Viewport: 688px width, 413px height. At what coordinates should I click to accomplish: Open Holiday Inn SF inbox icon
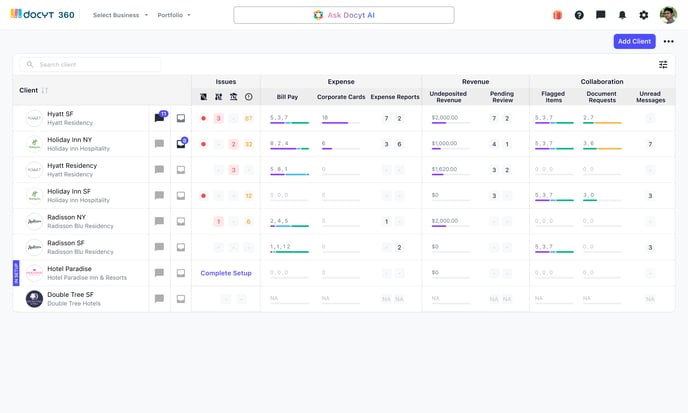(x=181, y=195)
